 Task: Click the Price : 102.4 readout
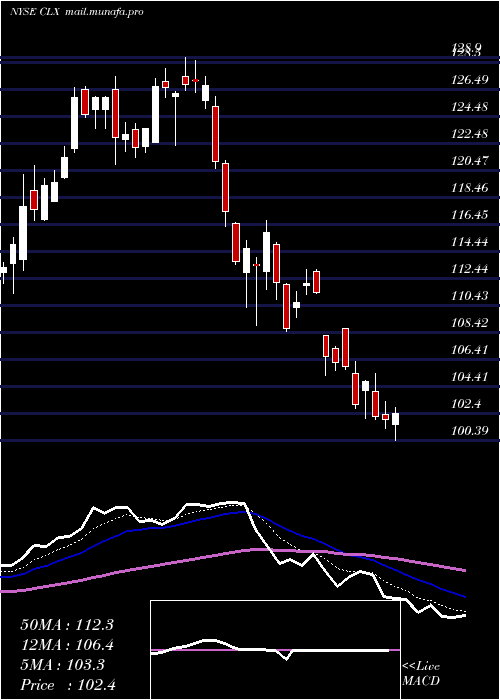click(68, 685)
